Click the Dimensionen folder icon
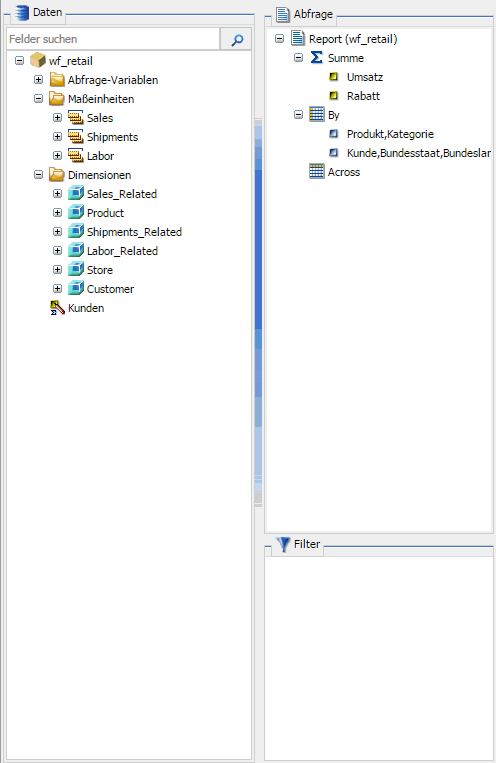 point(57,174)
